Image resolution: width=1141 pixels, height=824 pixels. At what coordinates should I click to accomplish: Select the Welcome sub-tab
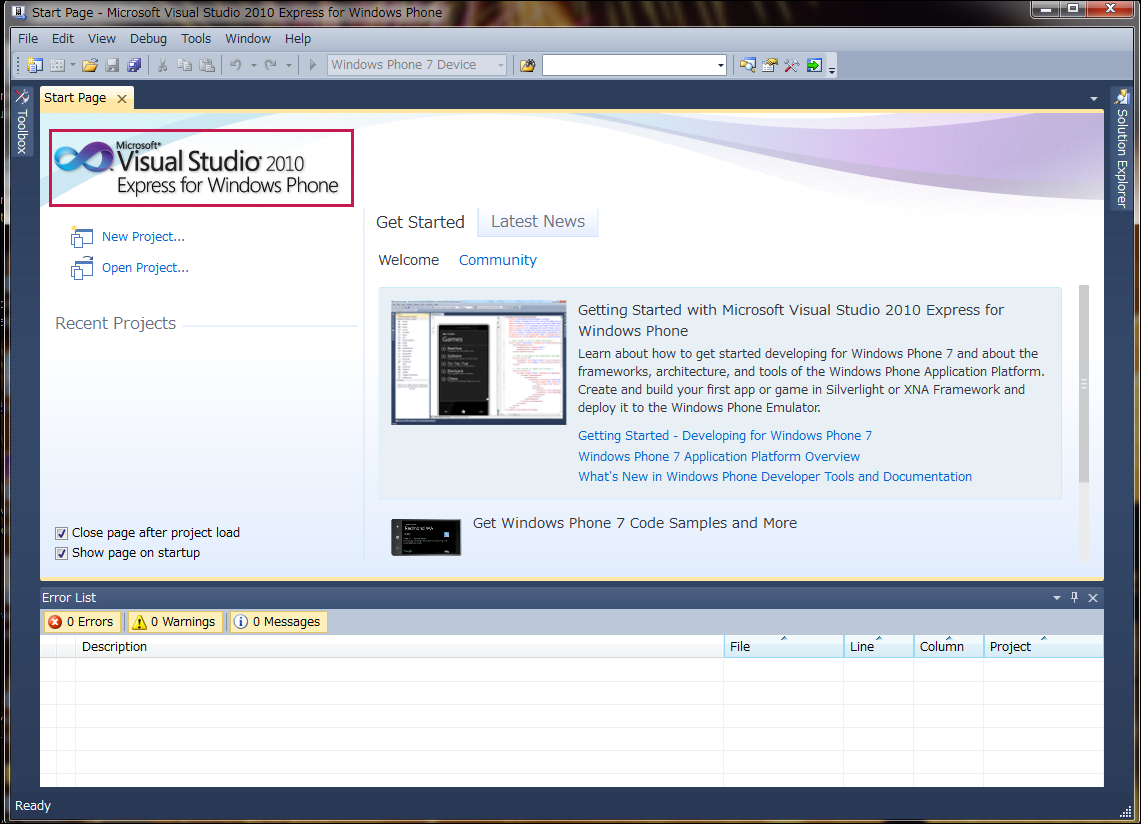(409, 260)
